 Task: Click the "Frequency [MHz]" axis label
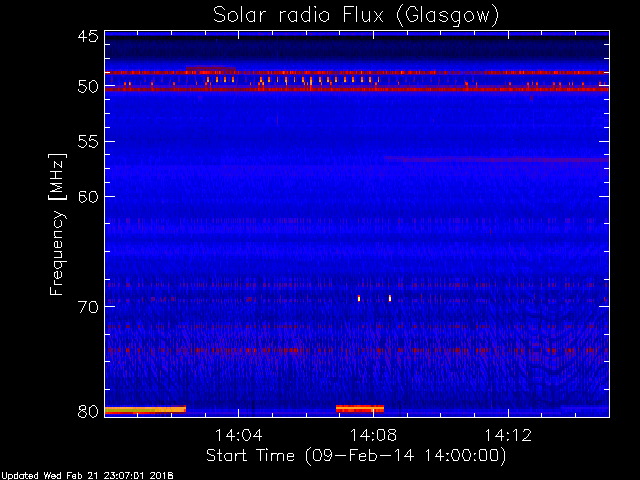[x=57, y=224]
